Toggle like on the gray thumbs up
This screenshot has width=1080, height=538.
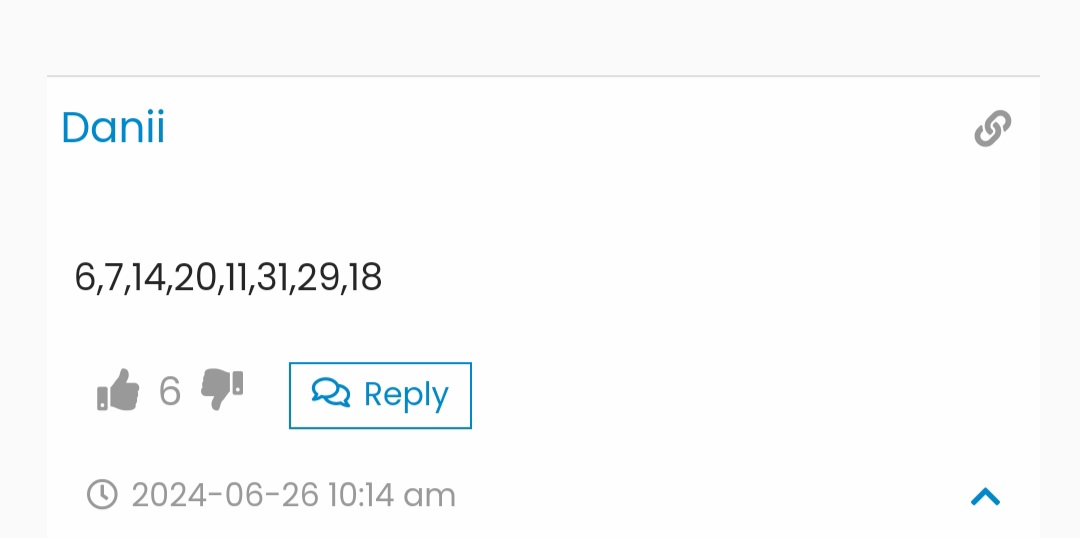point(118,391)
